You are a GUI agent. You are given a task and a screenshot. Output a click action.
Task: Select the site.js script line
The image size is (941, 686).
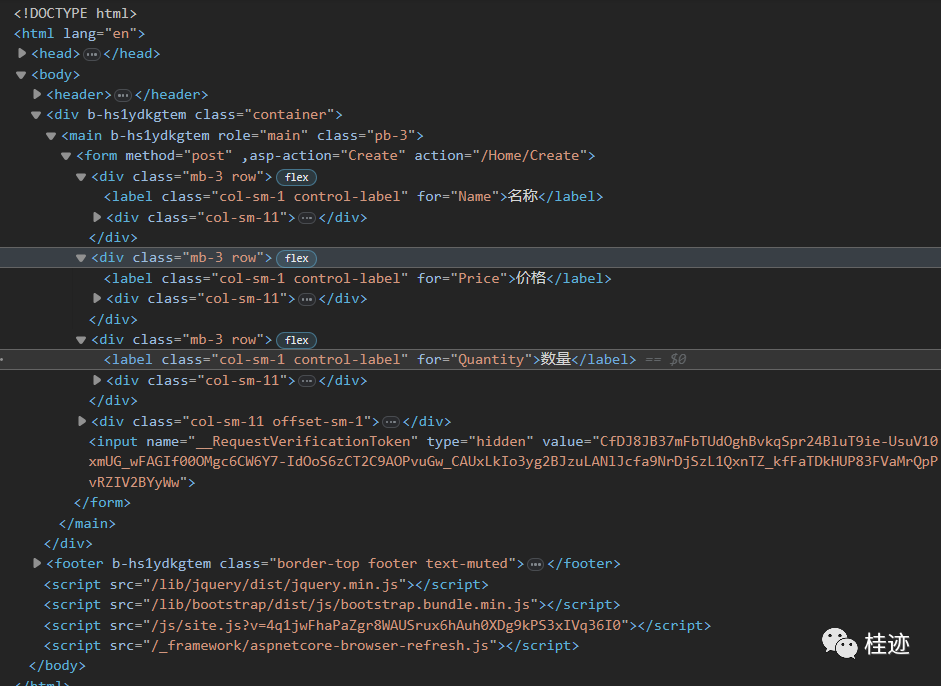(x=377, y=625)
